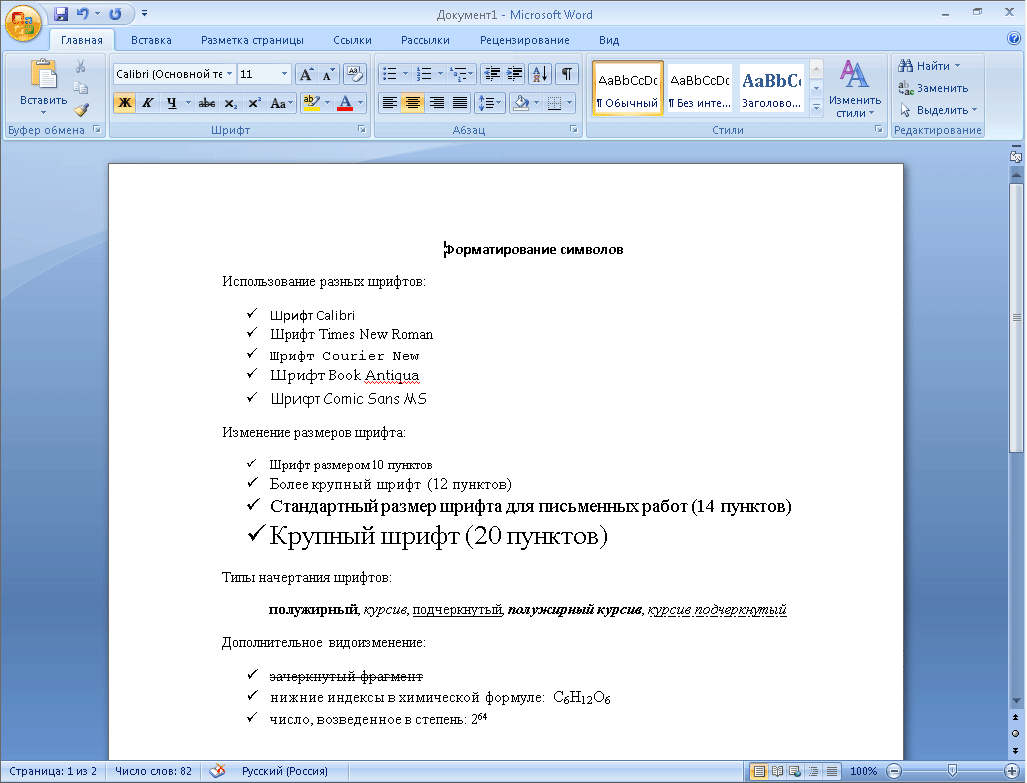
Task: Open the Рассылки tab
Action: pyautogui.click(x=425, y=40)
